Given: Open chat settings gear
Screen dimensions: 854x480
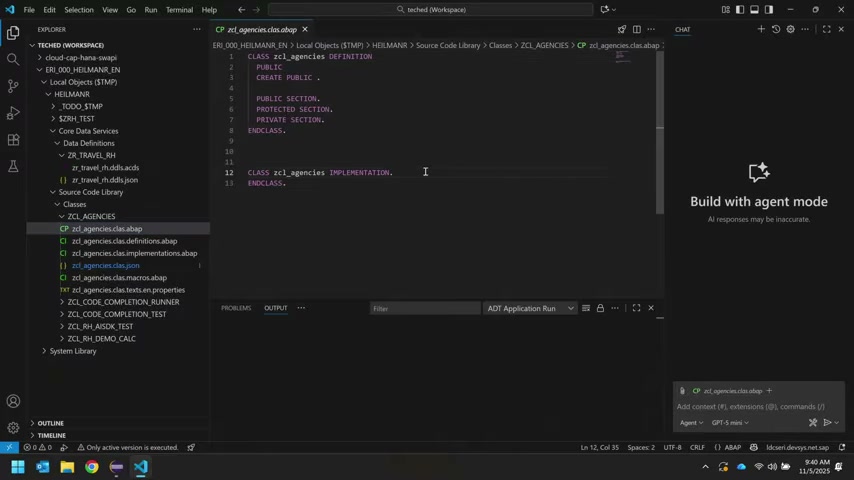Looking at the screenshot, I should (790, 29).
